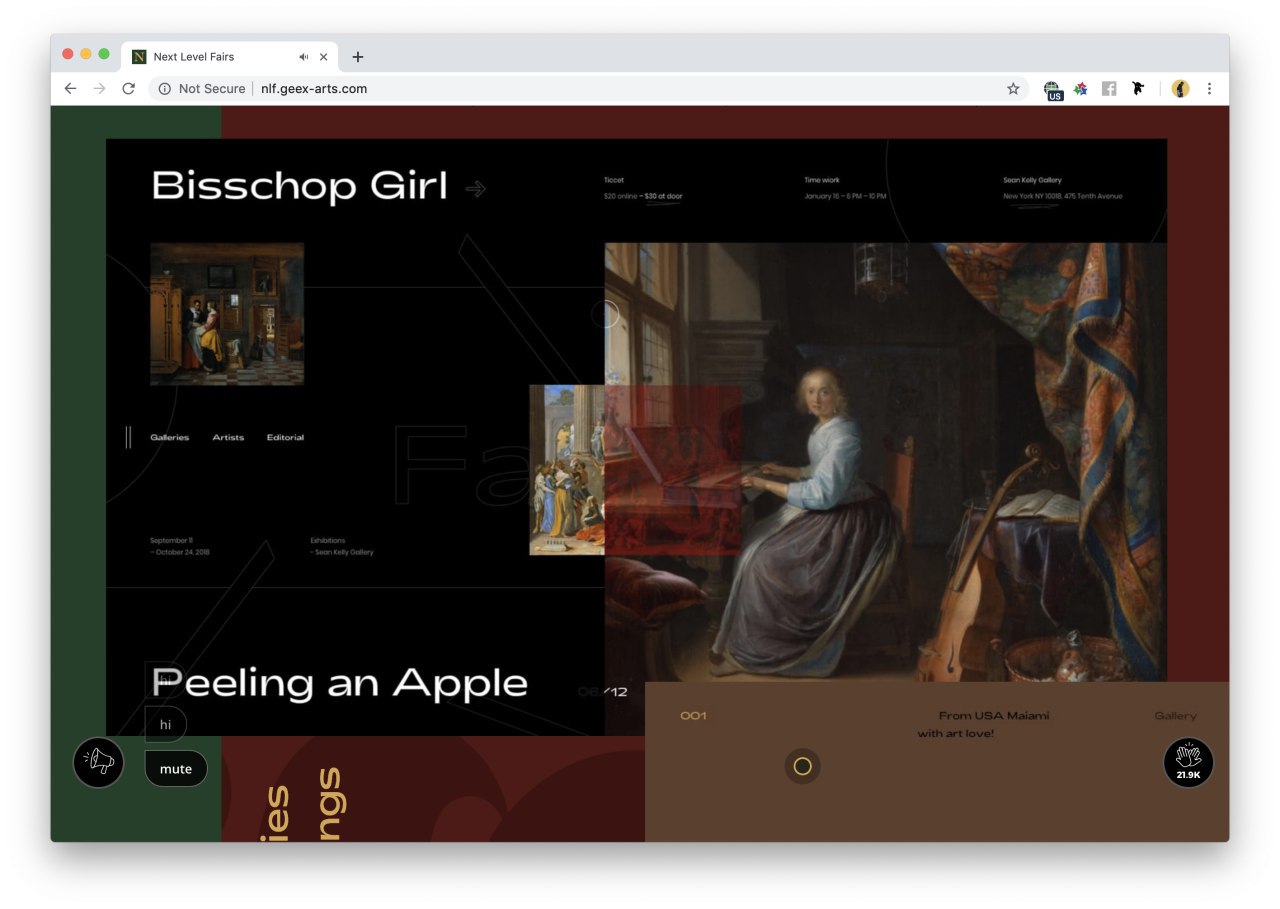Click the Time work label
This screenshot has width=1280, height=909.
coord(822,180)
